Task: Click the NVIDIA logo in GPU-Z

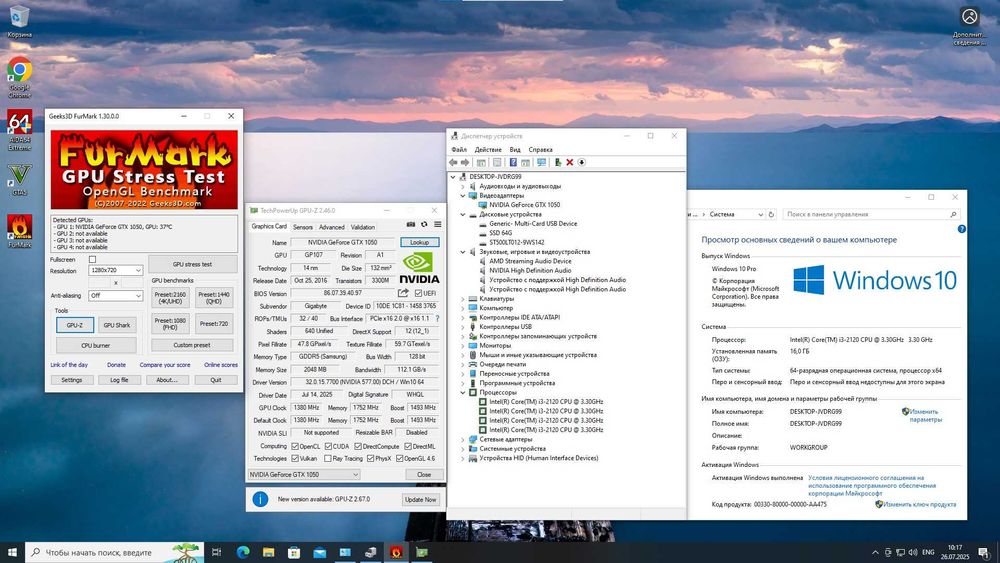Action: [419, 268]
